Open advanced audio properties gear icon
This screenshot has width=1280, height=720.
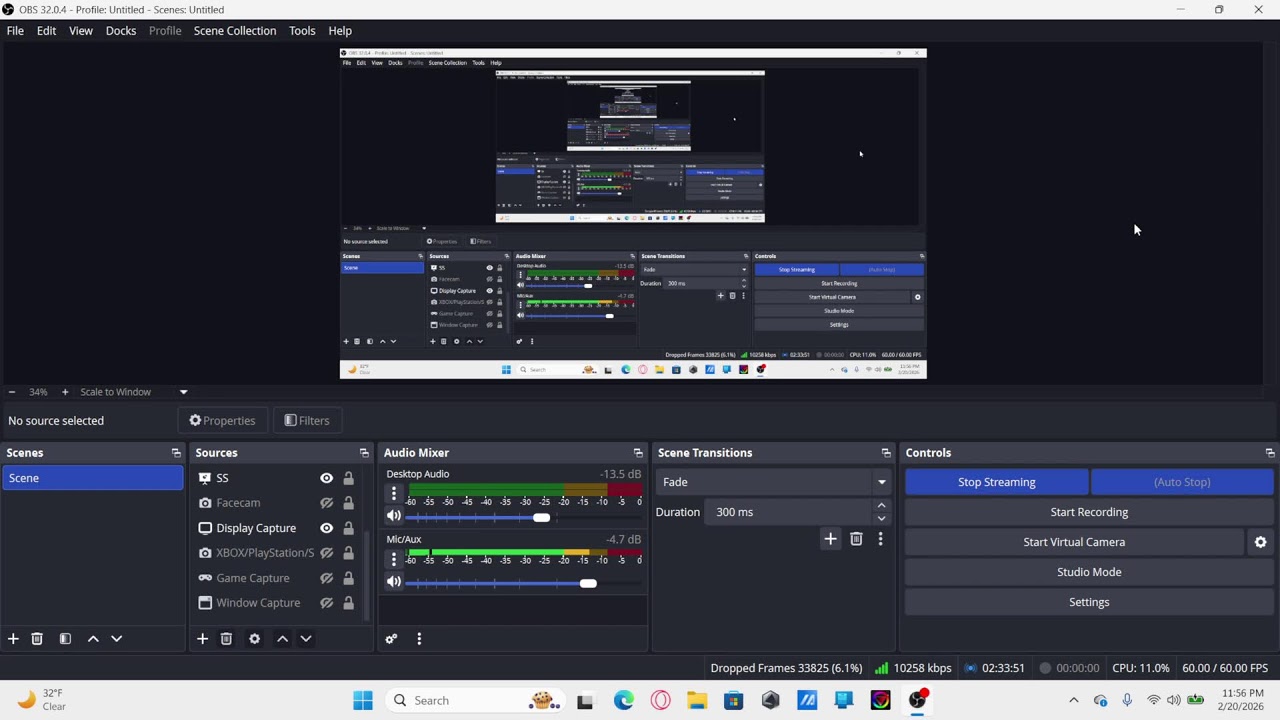pos(391,639)
